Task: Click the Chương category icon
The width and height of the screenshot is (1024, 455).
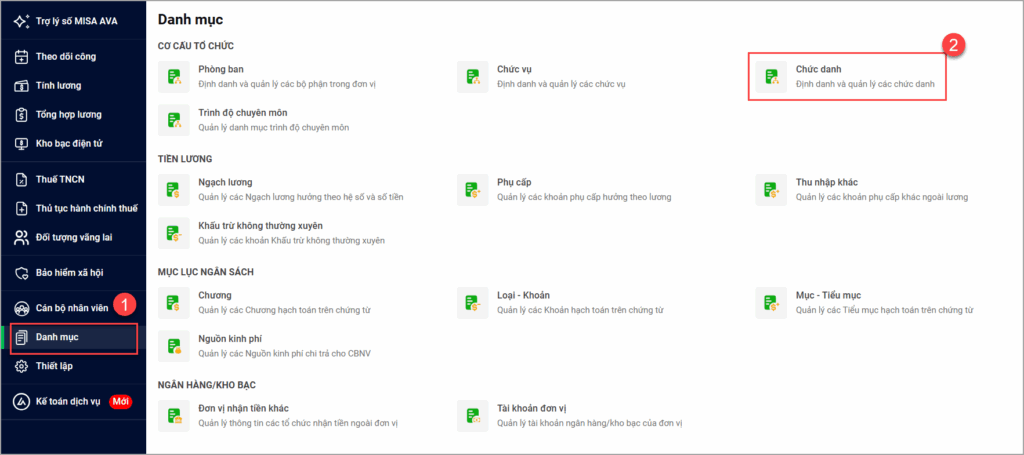Action: click(175, 302)
